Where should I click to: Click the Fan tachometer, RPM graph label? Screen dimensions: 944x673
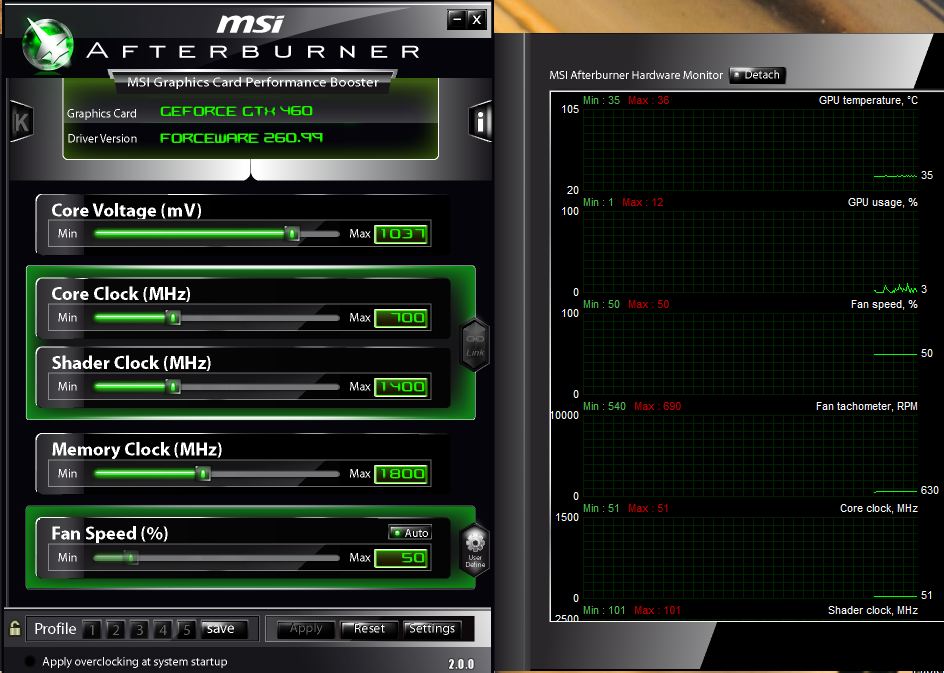(x=866, y=406)
